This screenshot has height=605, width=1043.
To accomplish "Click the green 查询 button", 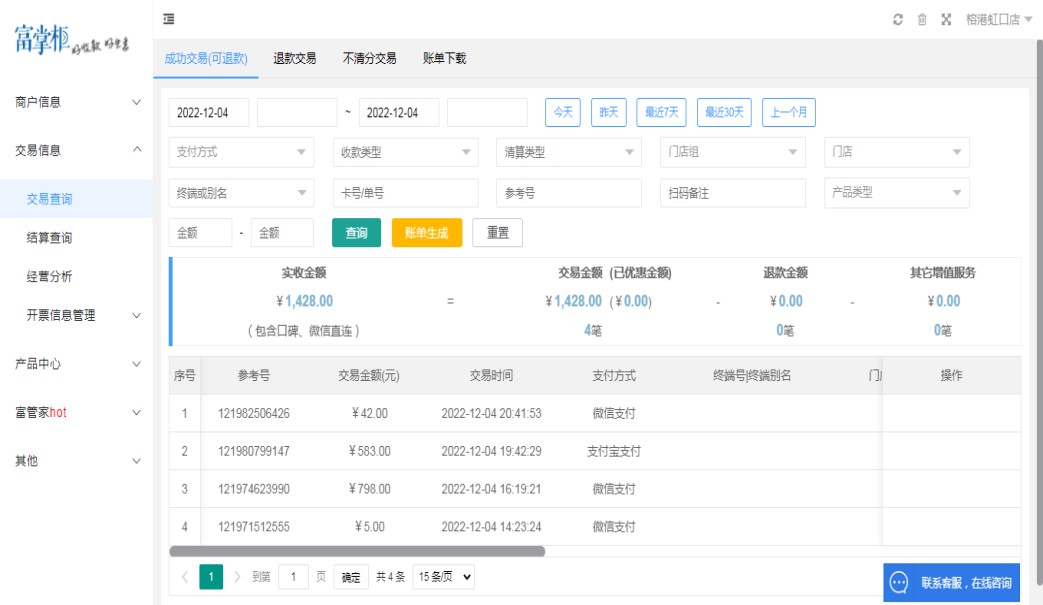I will pos(356,233).
